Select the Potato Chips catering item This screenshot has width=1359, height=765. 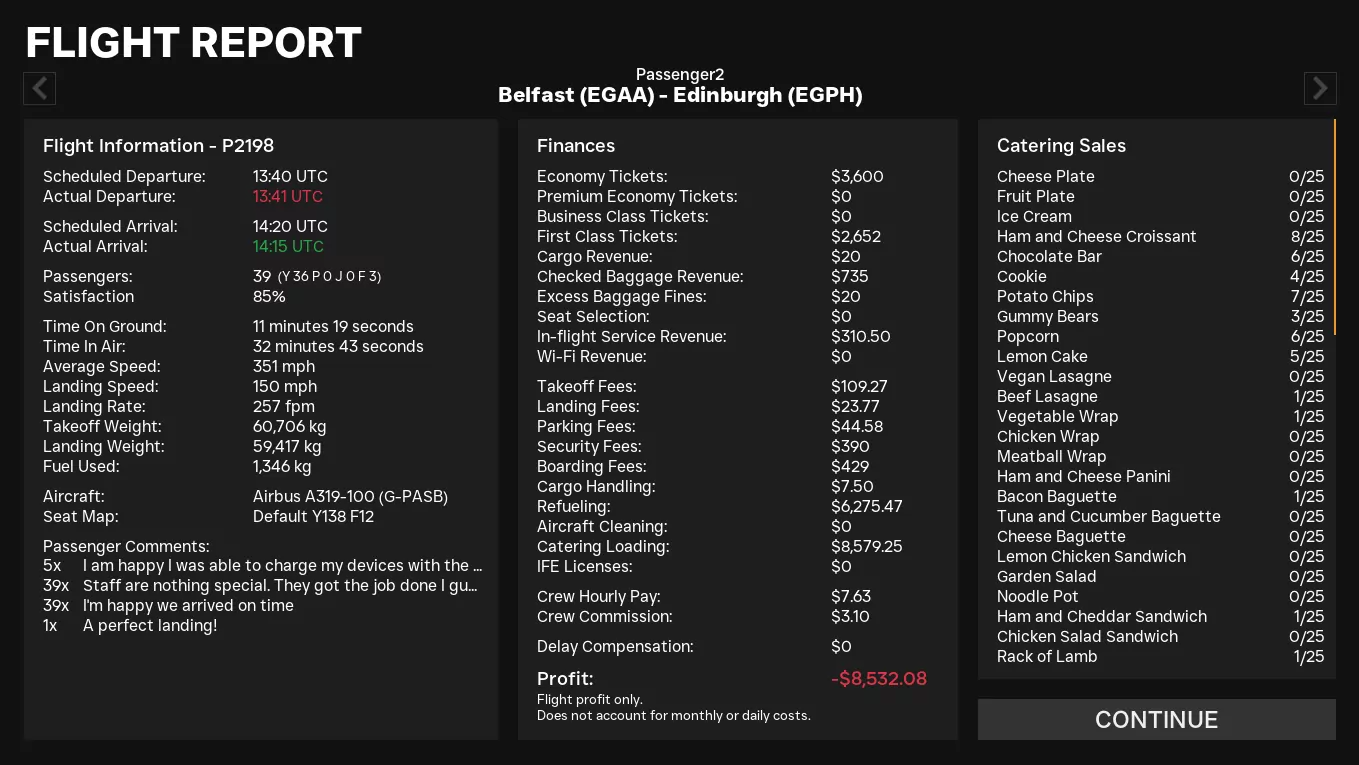[1045, 297]
